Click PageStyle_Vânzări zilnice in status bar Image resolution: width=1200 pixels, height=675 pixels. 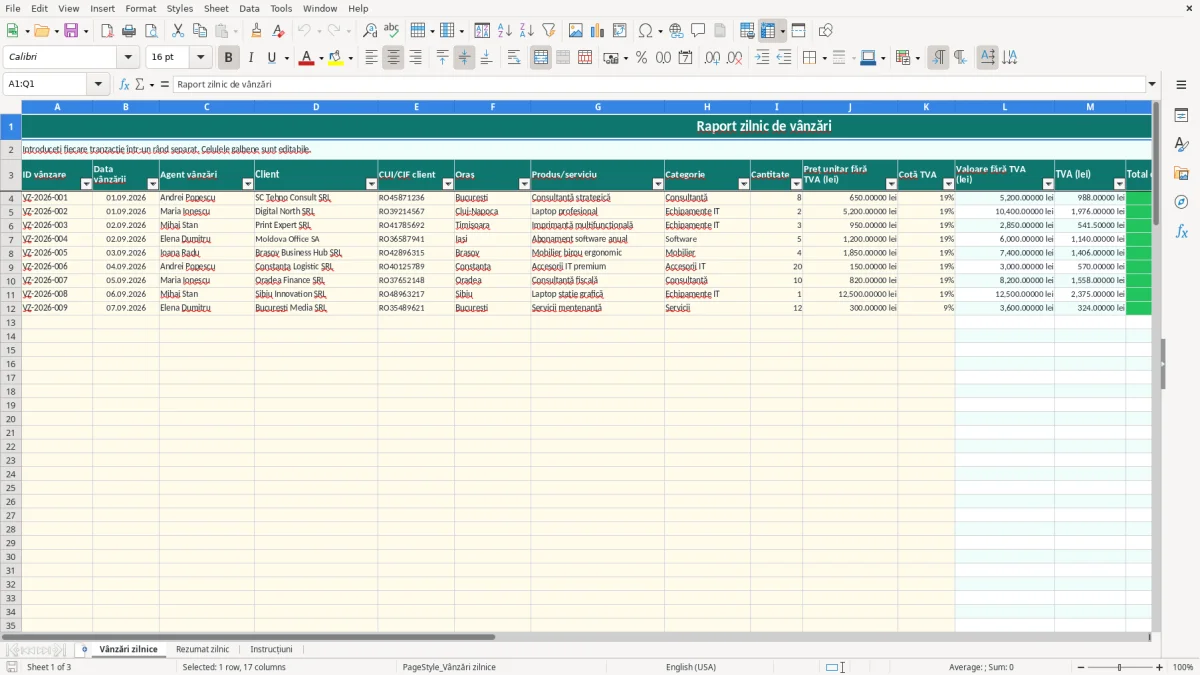(x=449, y=667)
